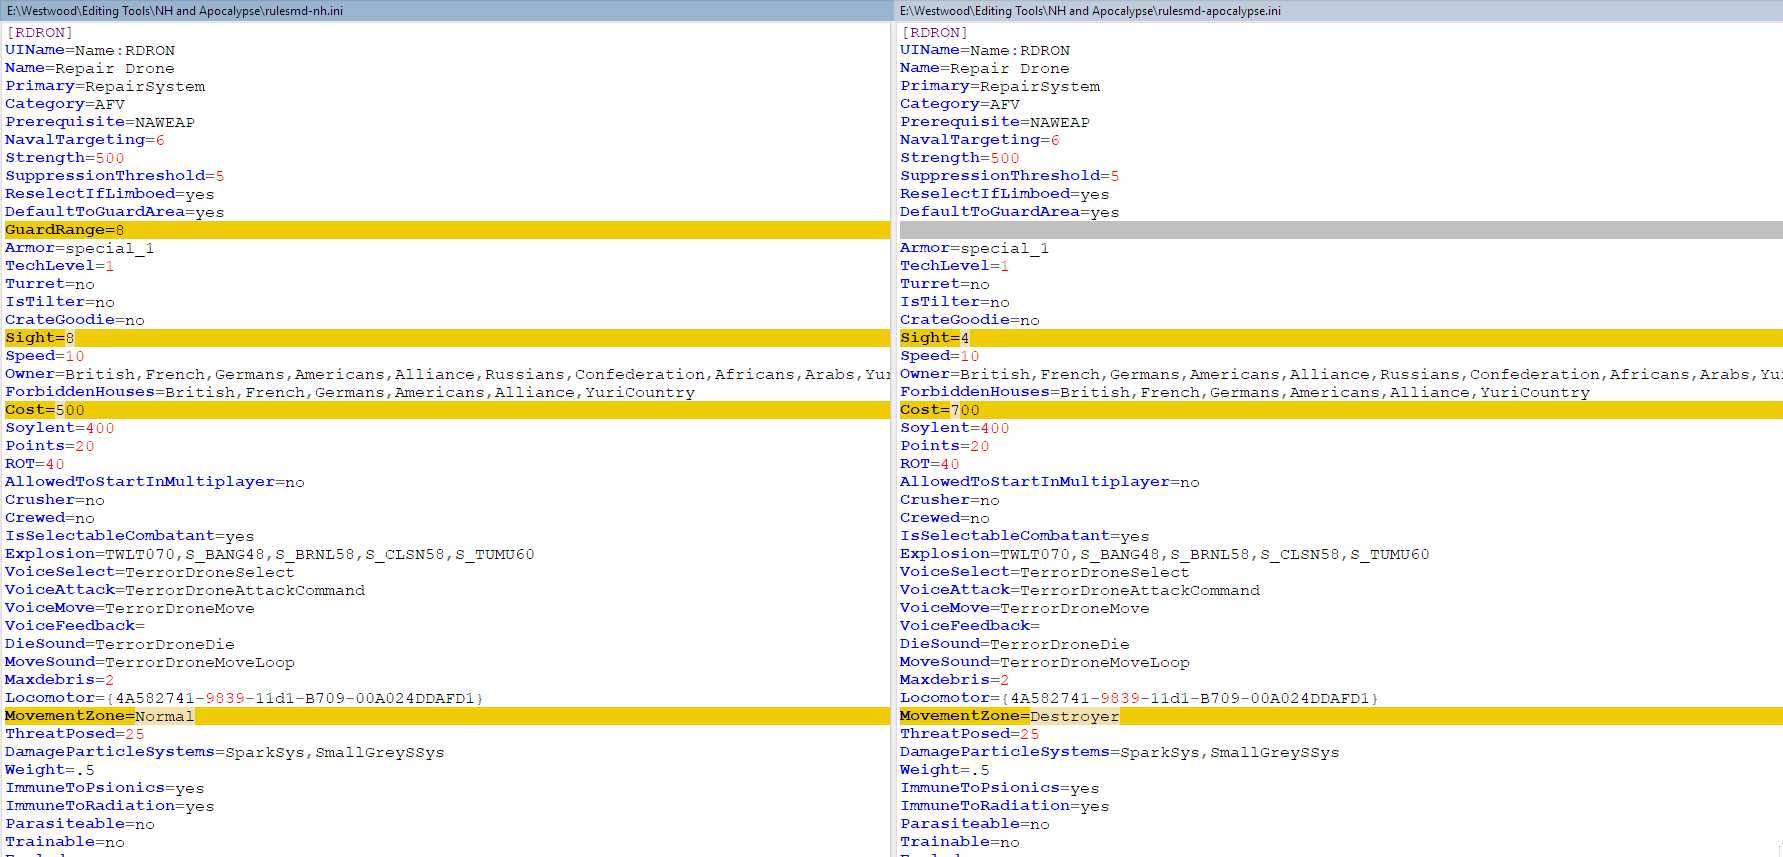Click the highlighted GuardRange=8 line in left pane

coord(447,230)
